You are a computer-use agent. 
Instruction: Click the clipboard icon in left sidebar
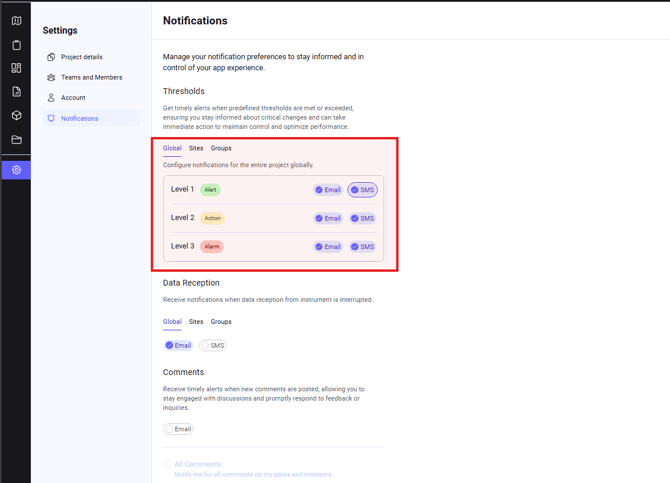tap(16, 45)
